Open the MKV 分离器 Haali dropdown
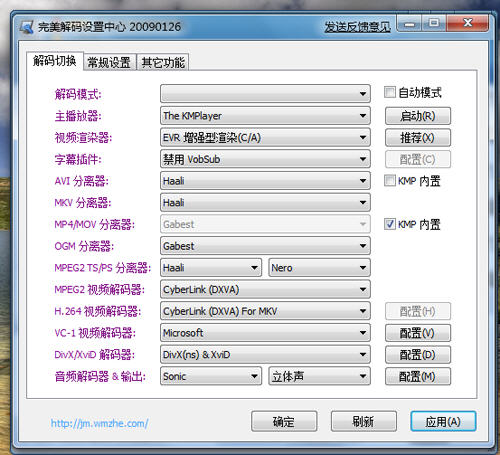The height and width of the screenshot is (455, 500). (265, 202)
